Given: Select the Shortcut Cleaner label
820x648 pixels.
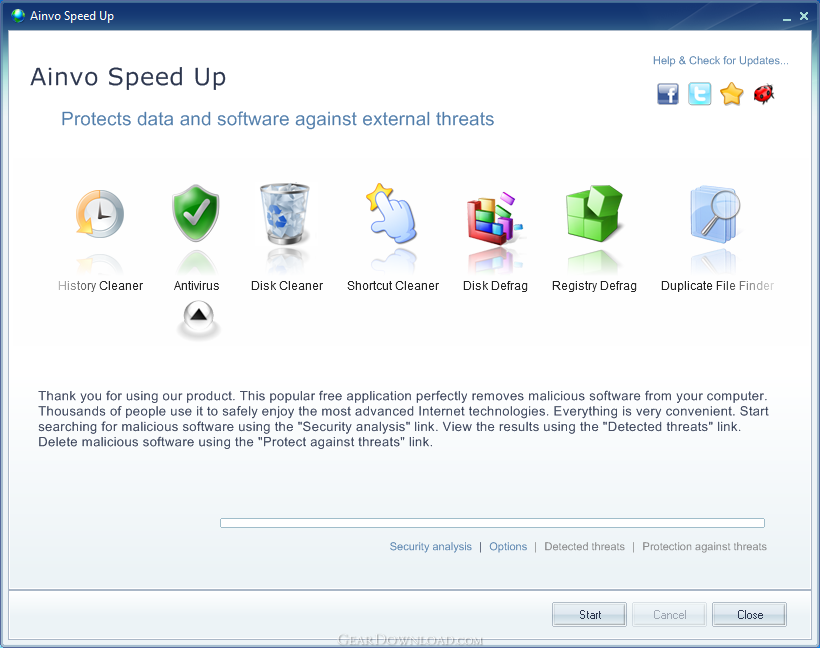Looking at the screenshot, I should tap(393, 286).
